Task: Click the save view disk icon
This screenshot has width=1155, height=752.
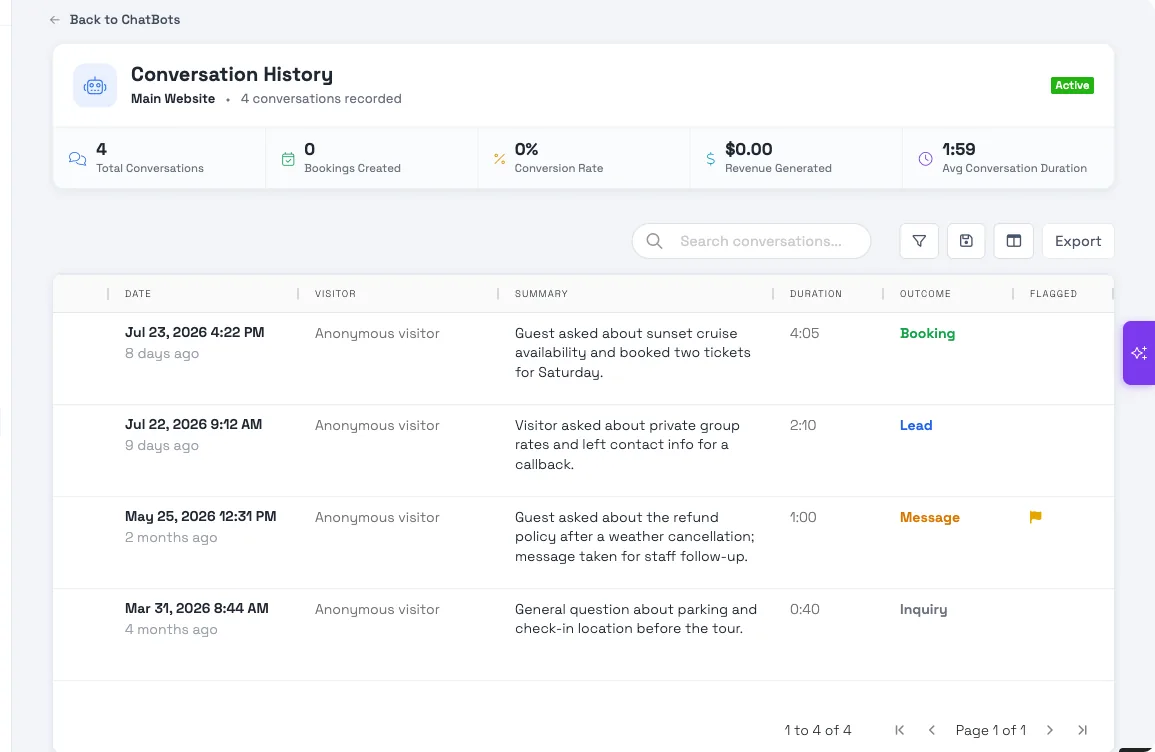Action: 966,241
